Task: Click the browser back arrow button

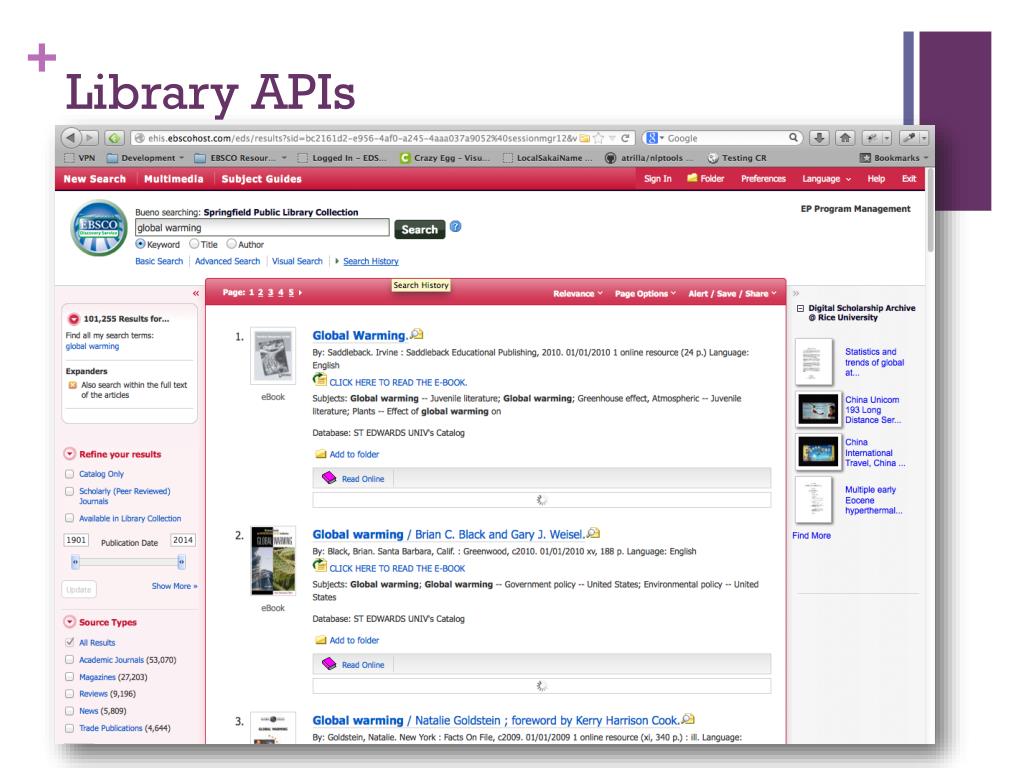Action: point(71,138)
